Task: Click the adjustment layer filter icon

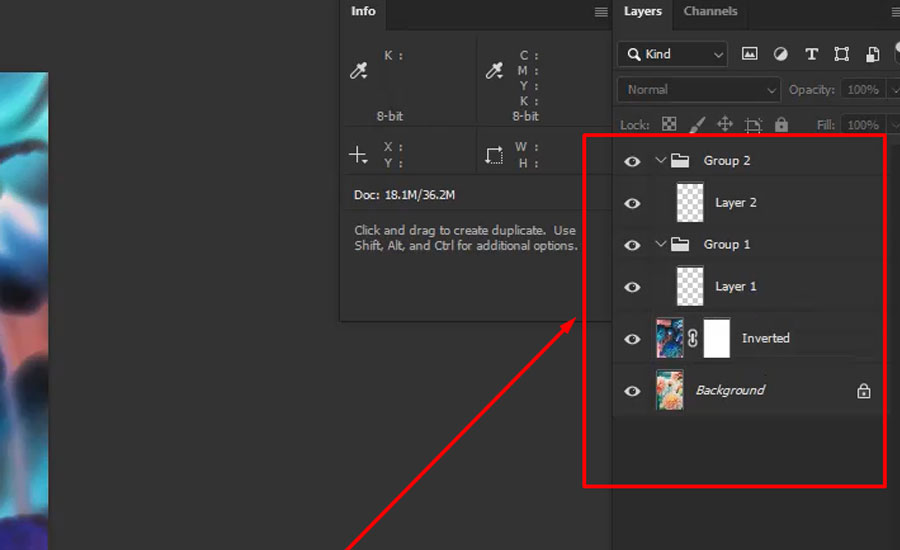Action: pyautogui.click(x=780, y=54)
